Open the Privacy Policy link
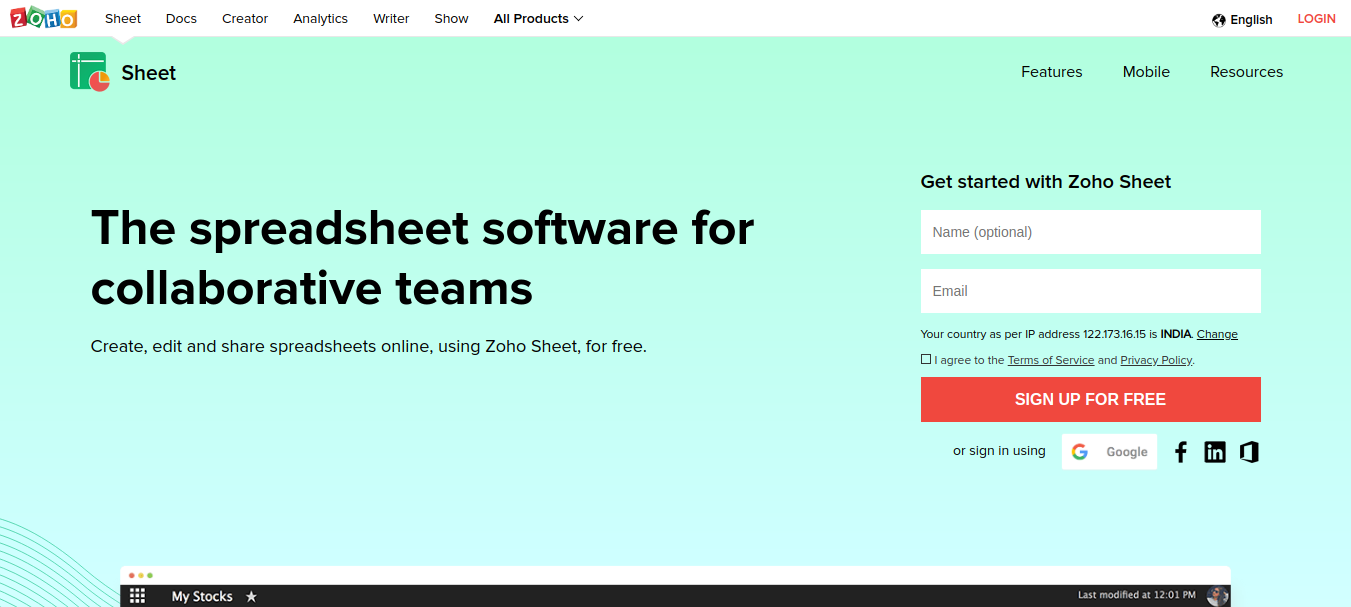 click(x=1157, y=360)
